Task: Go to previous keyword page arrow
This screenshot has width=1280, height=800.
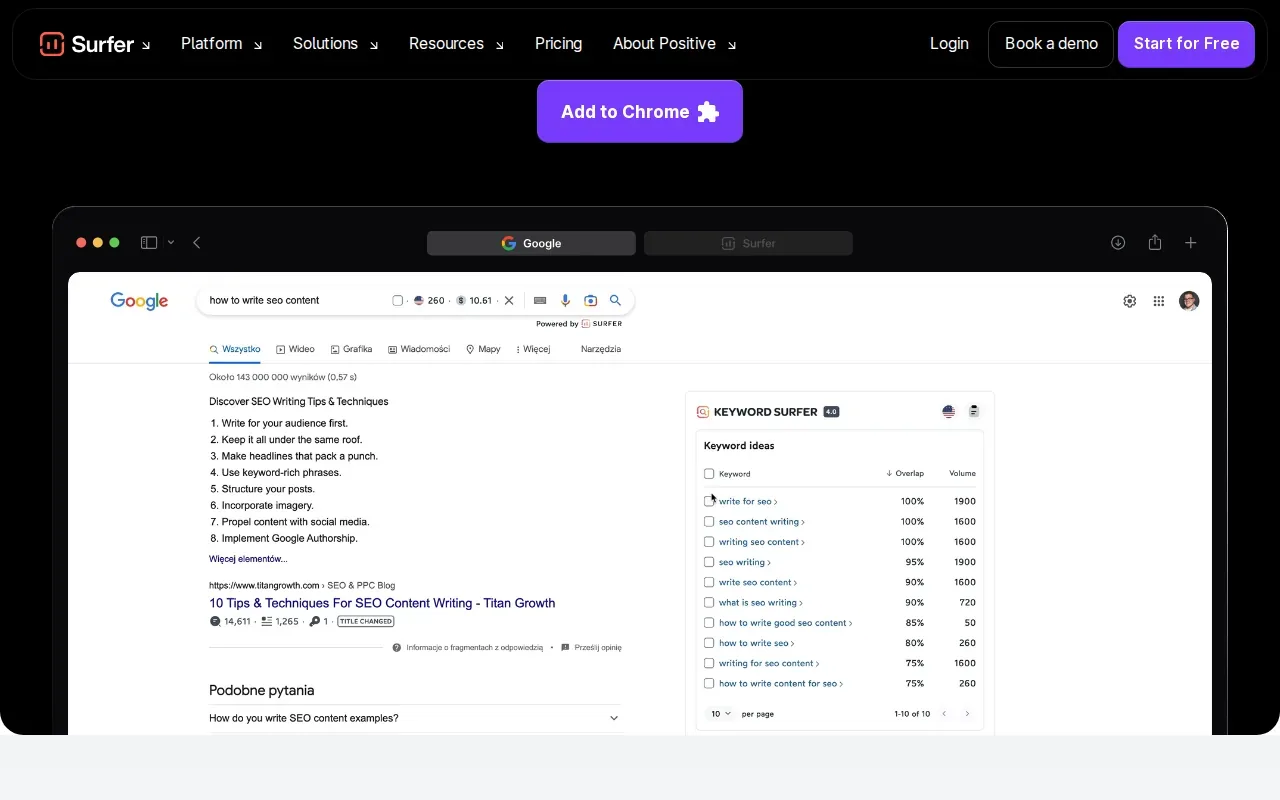Action: tap(944, 714)
